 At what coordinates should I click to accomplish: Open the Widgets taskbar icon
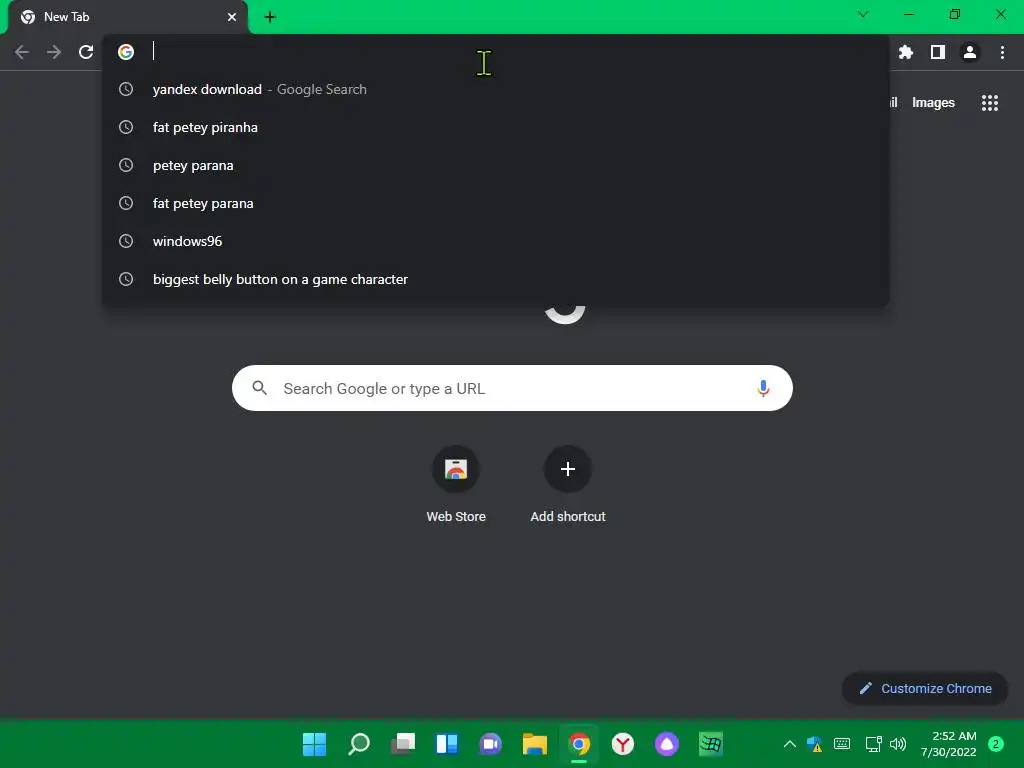[447, 744]
